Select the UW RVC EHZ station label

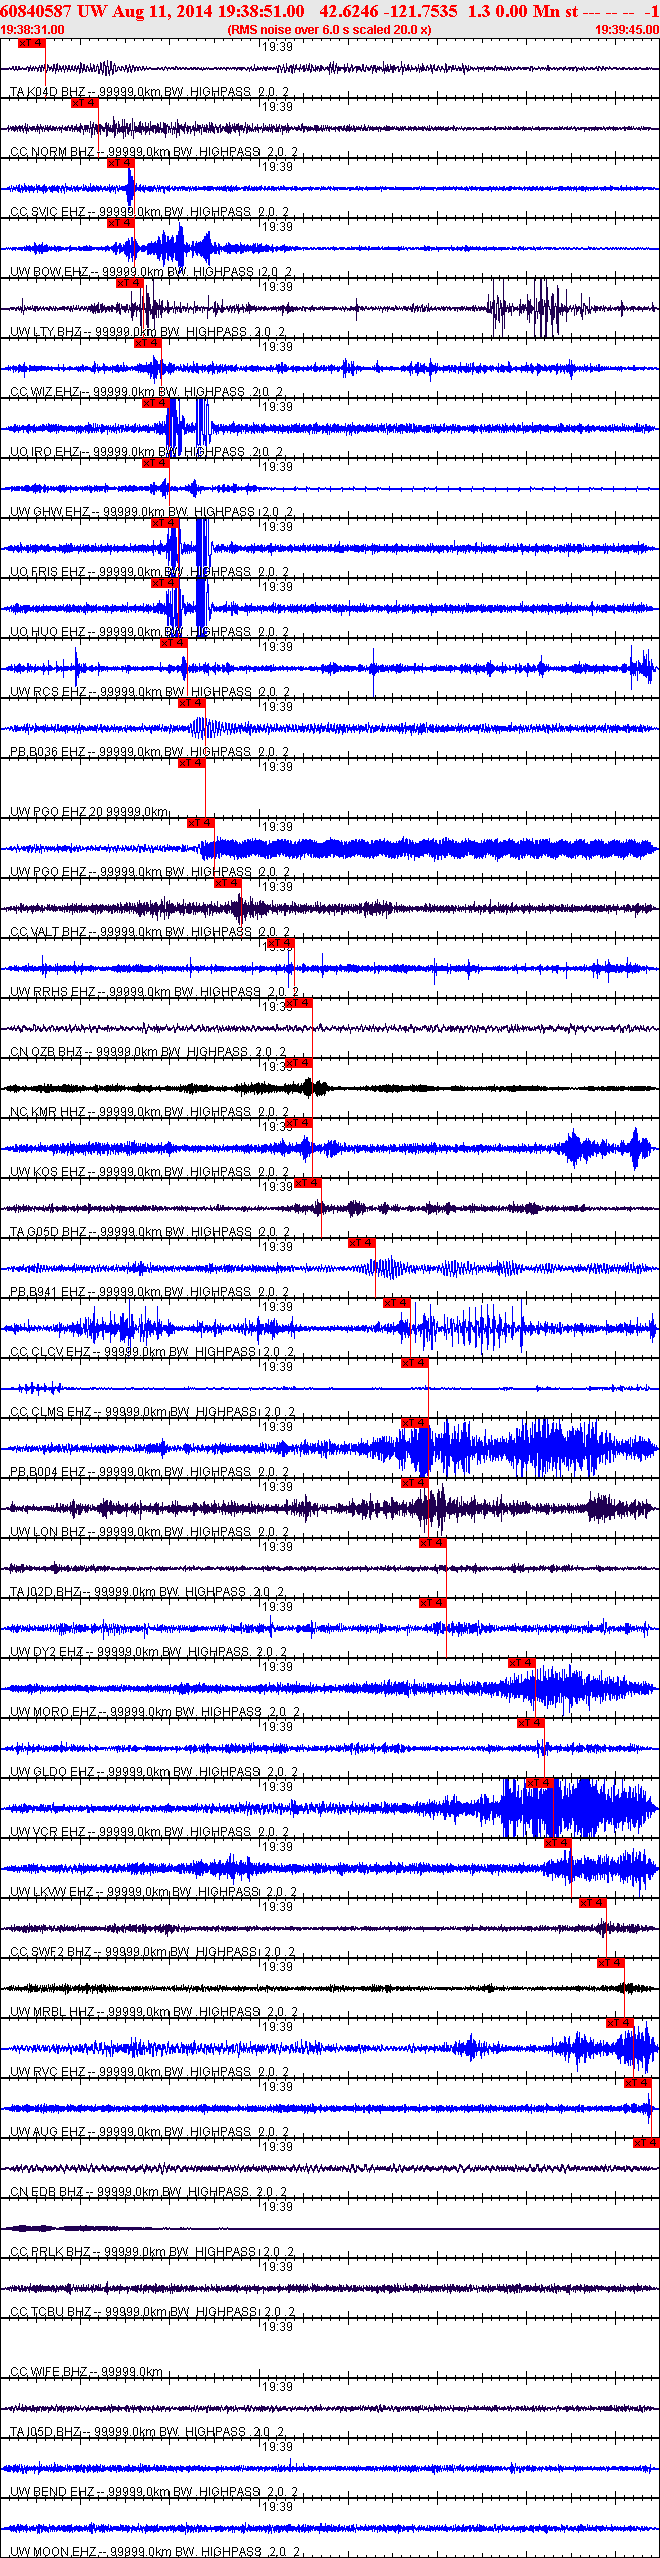(150, 2072)
